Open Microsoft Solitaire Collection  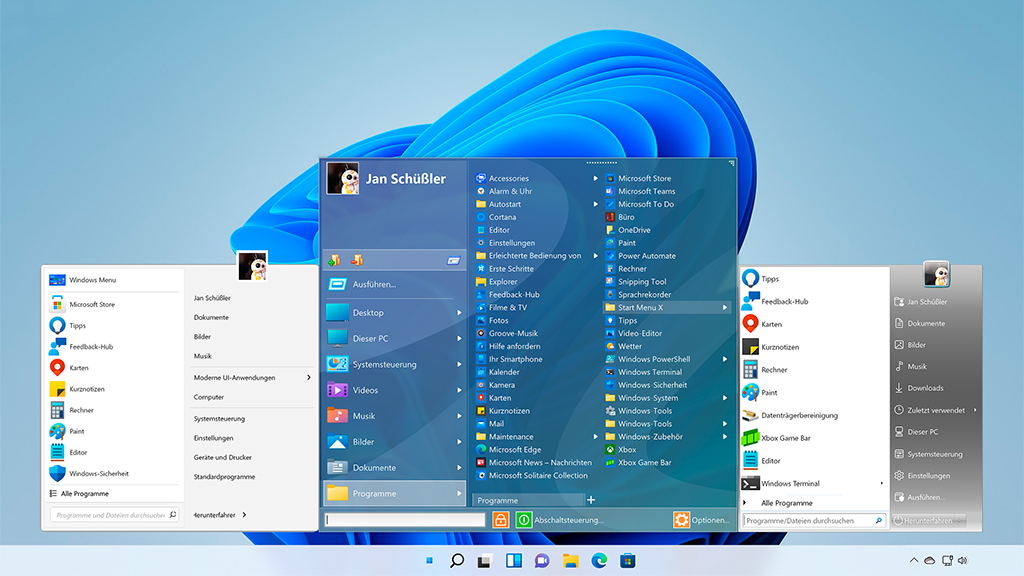(538, 476)
